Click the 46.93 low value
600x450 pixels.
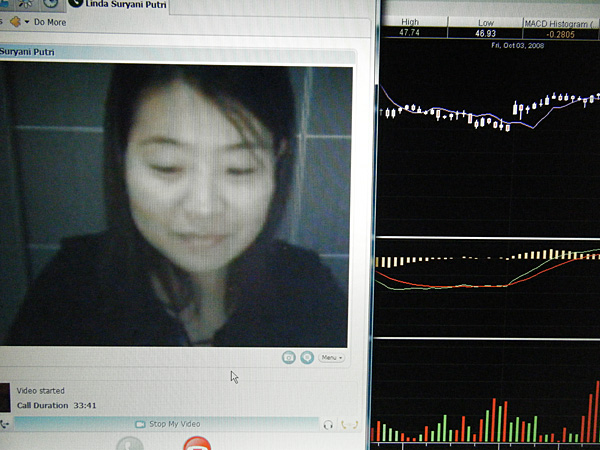(x=485, y=33)
